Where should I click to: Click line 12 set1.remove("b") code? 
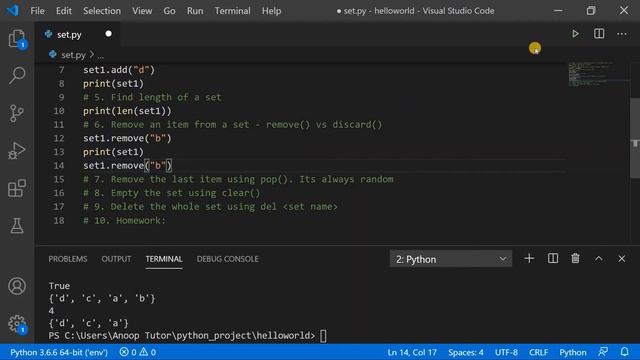[x=127, y=138]
